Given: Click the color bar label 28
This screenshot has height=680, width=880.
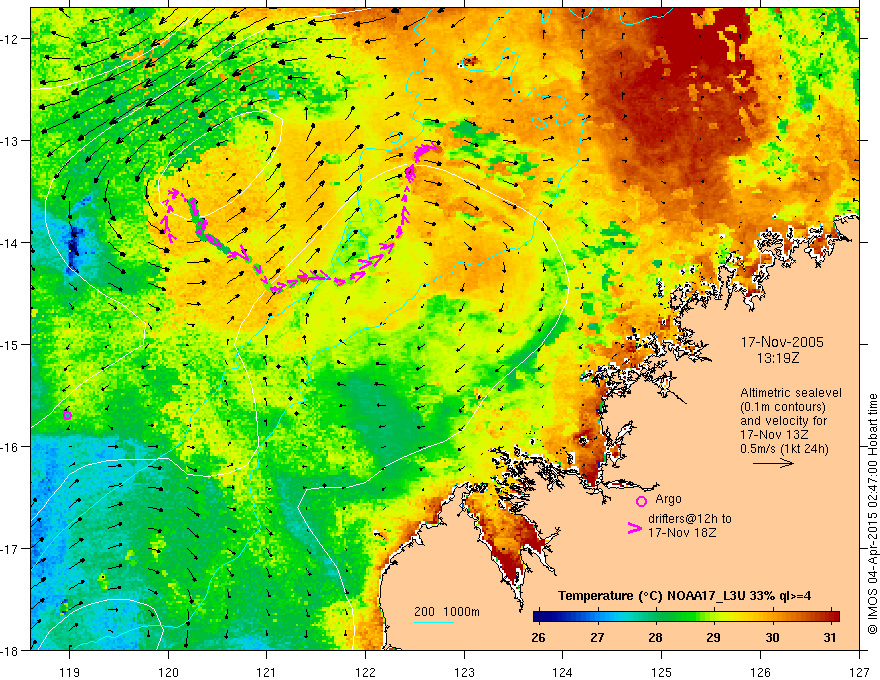Looking at the screenshot, I should 655,637.
